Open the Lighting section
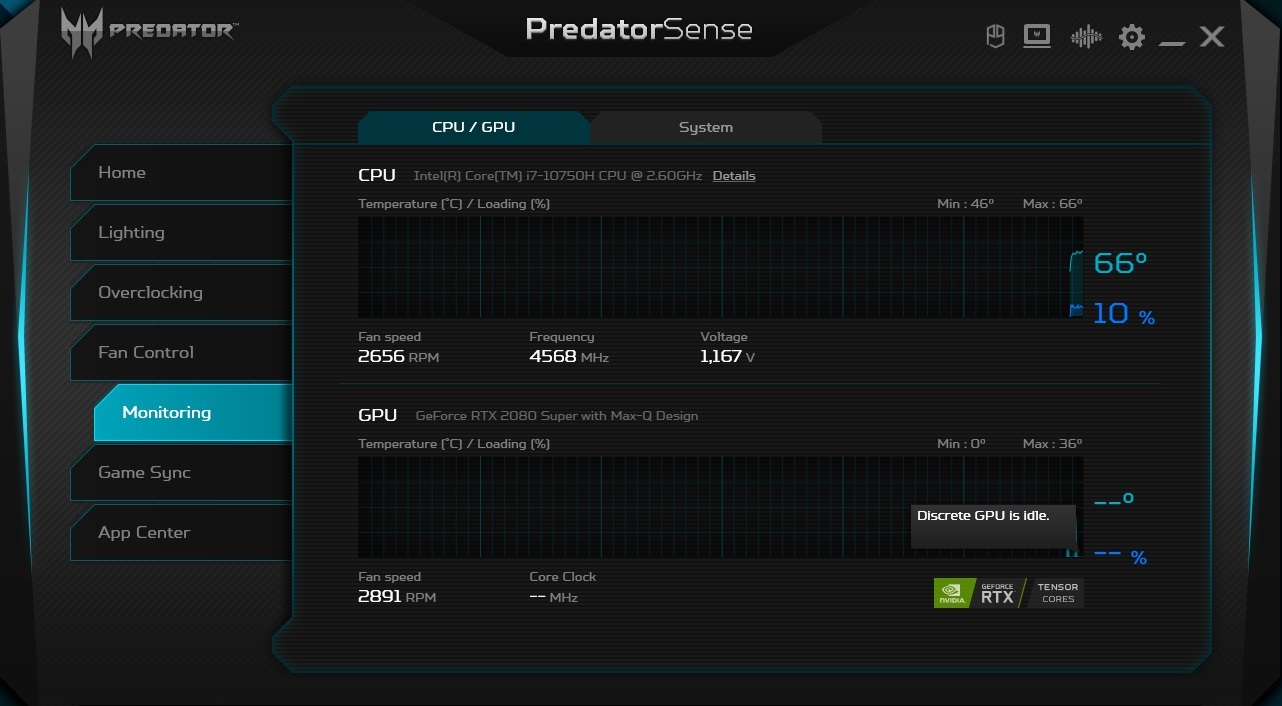The width and height of the screenshot is (1282, 706). click(180, 233)
